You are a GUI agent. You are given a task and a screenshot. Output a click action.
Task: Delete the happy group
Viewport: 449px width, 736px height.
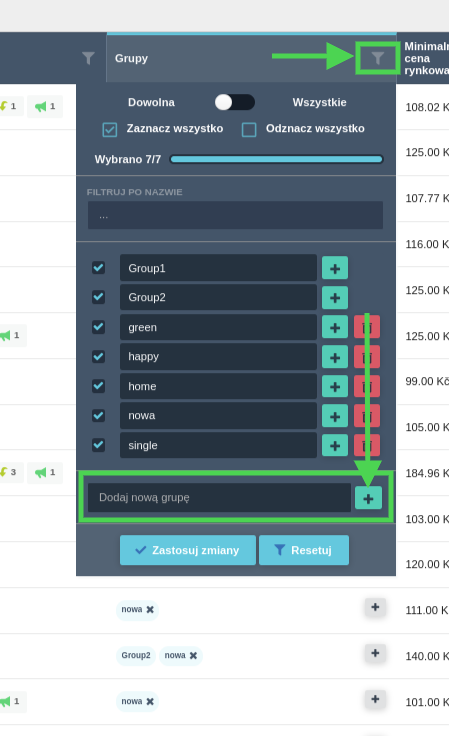tap(366, 357)
